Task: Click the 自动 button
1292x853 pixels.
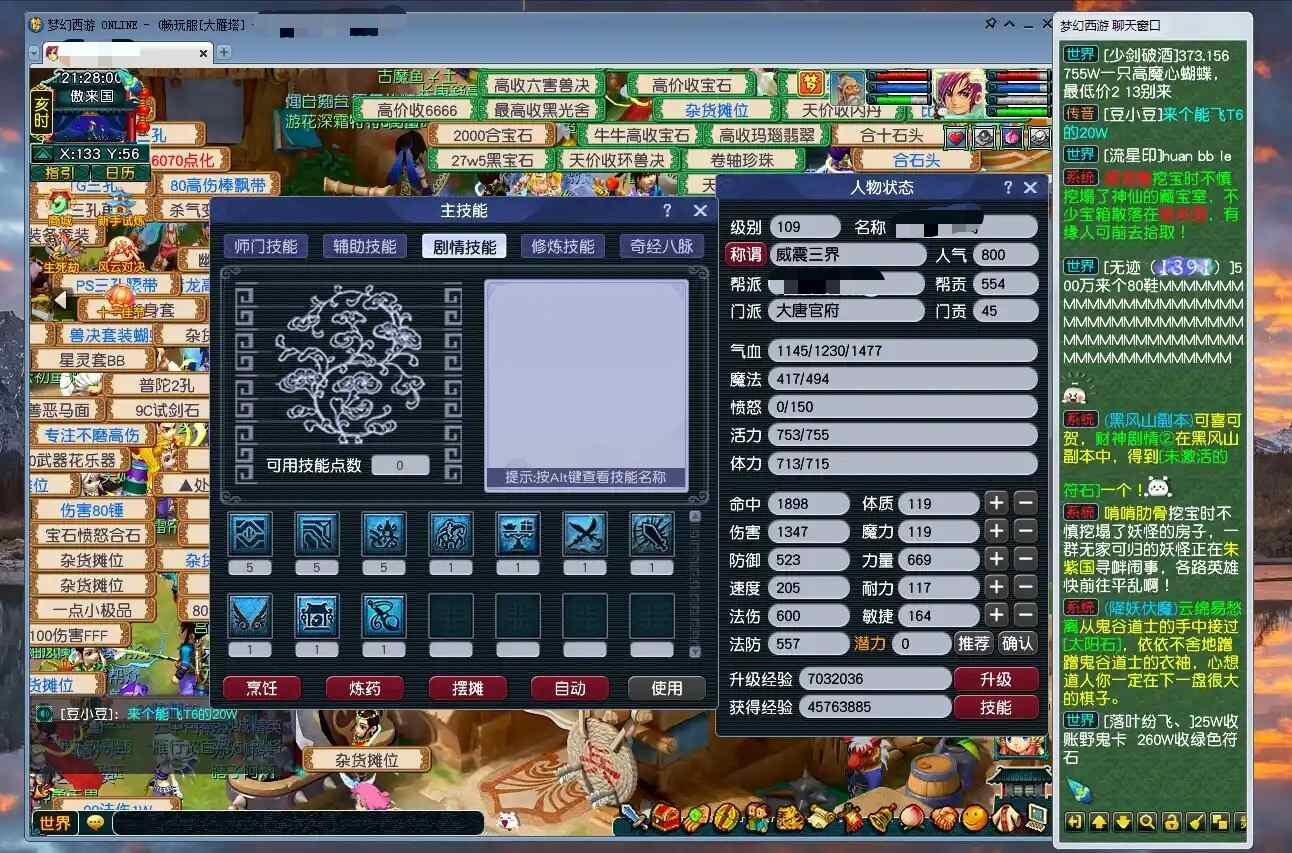Action: [x=570, y=688]
